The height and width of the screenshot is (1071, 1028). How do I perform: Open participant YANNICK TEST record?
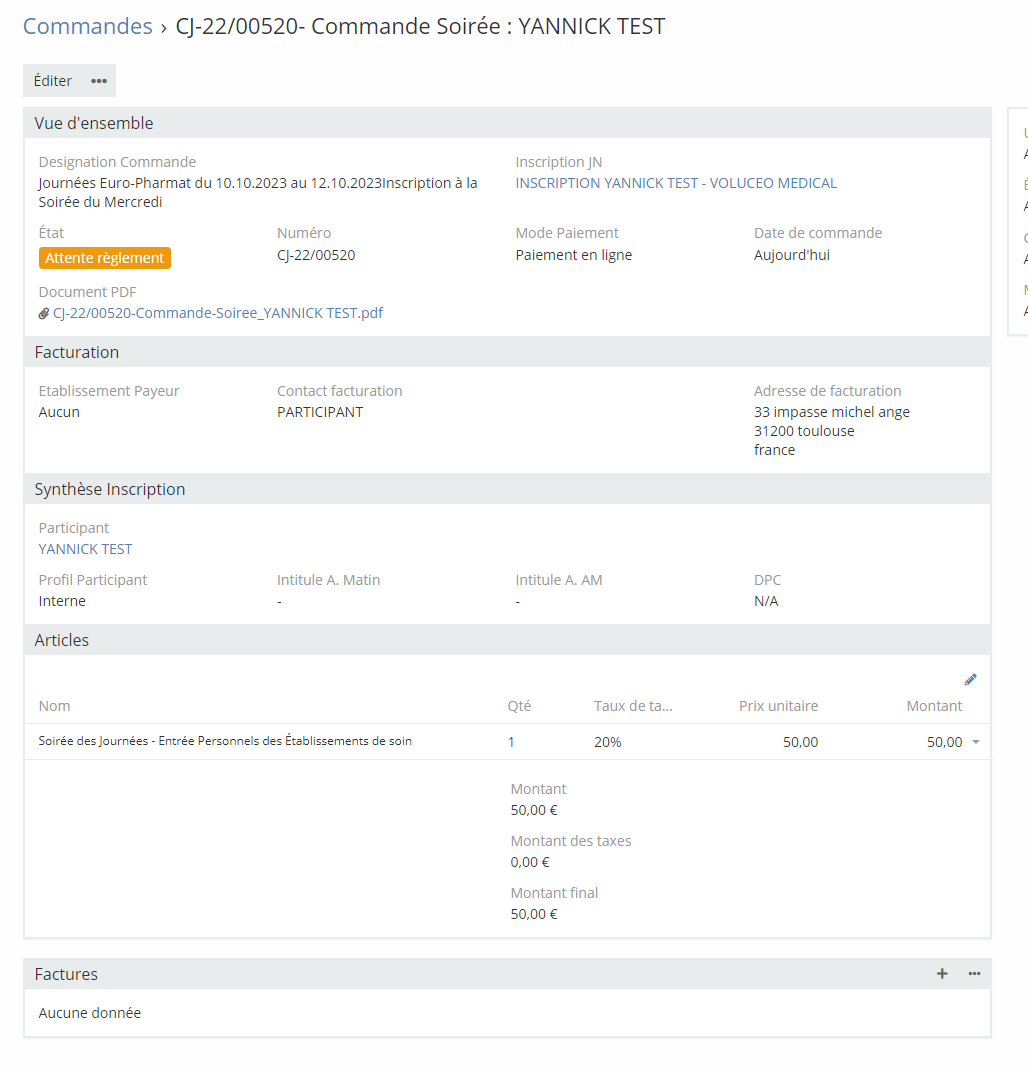coord(85,549)
